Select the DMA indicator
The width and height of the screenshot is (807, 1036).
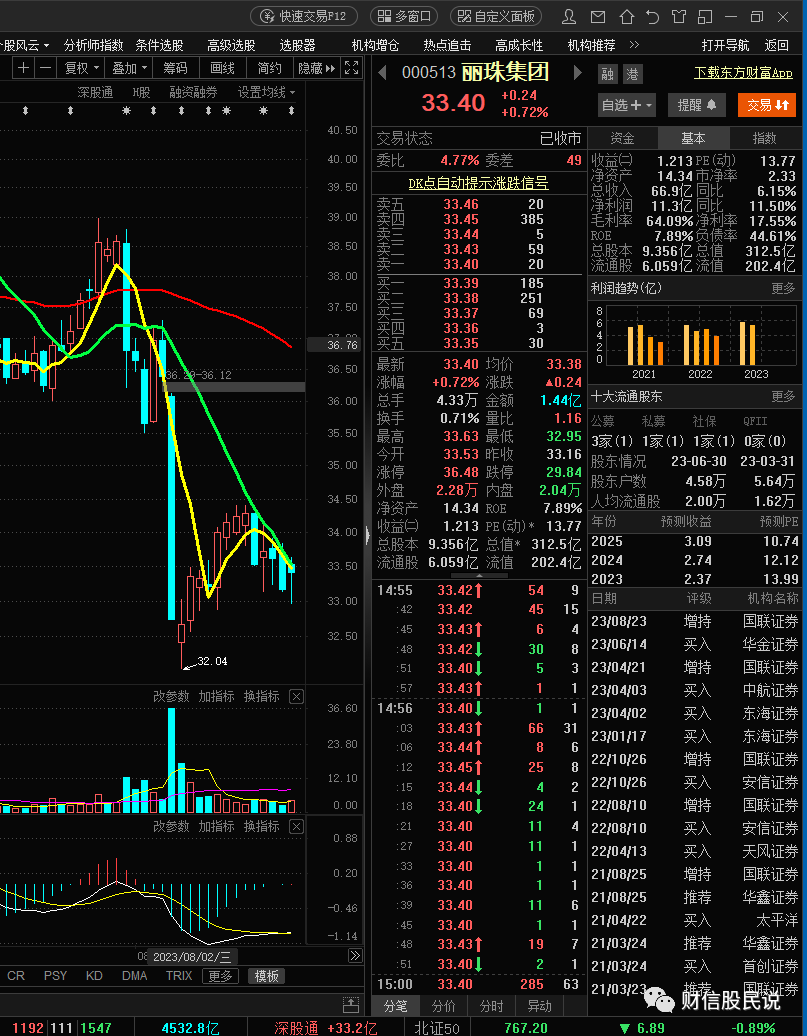pos(135,976)
